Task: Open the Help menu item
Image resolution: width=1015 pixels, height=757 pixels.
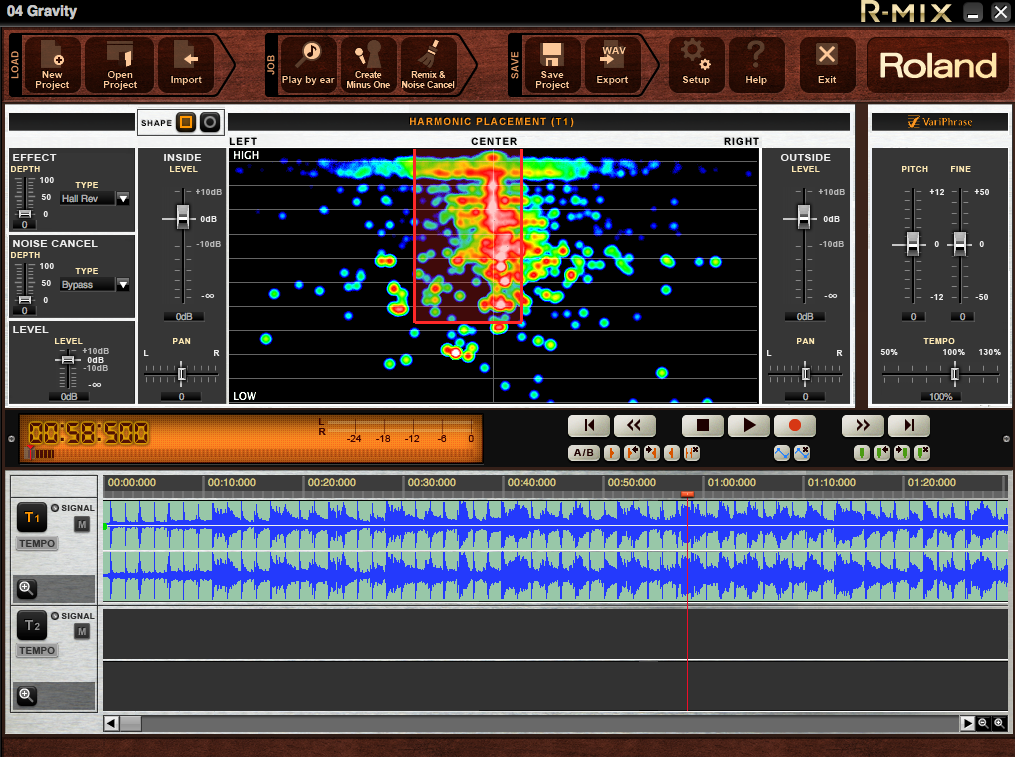Action: point(755,65)
